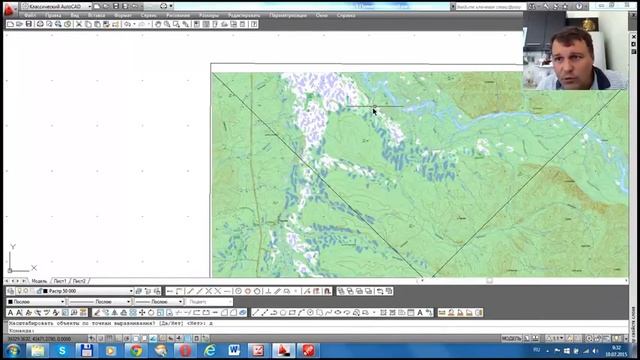The width and height of the screenshot is (640, 360).
Task: Select the Fillet tool
Action: point(233,313)
